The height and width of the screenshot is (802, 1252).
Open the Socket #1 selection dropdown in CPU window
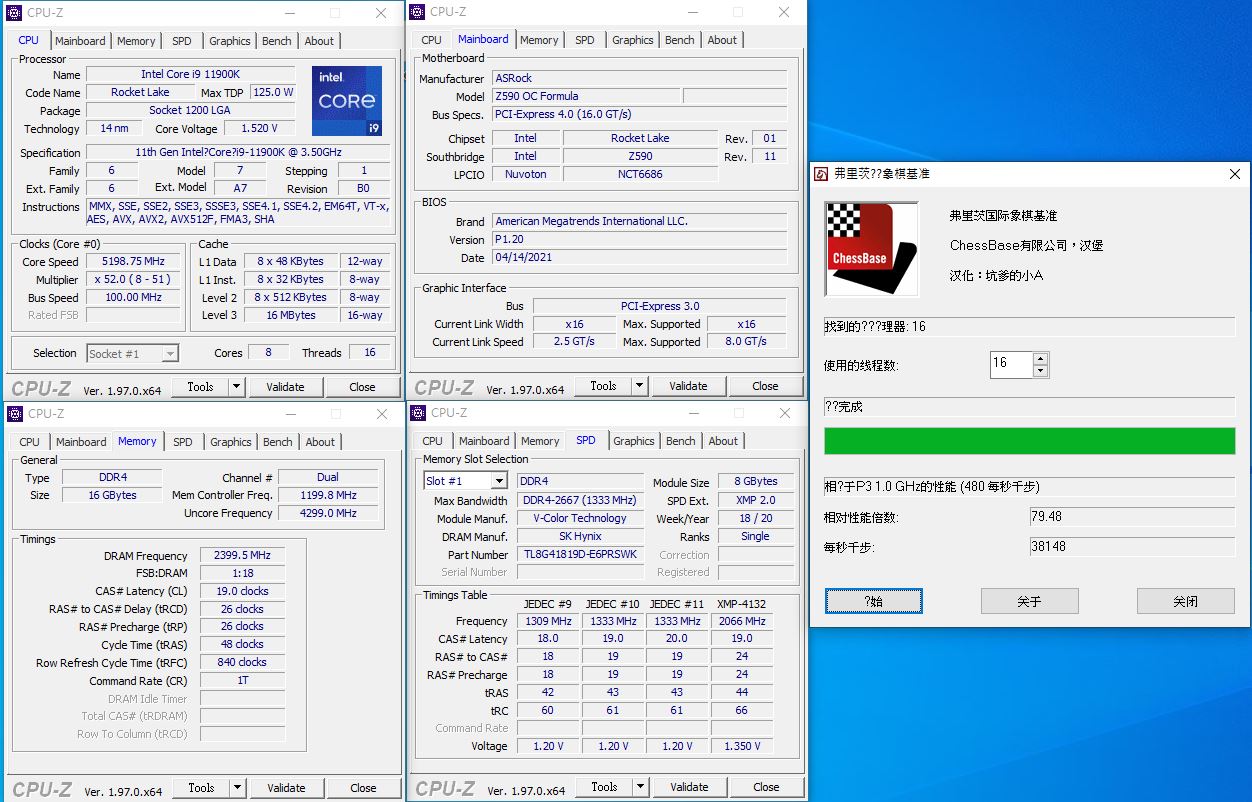click(132, 353)
